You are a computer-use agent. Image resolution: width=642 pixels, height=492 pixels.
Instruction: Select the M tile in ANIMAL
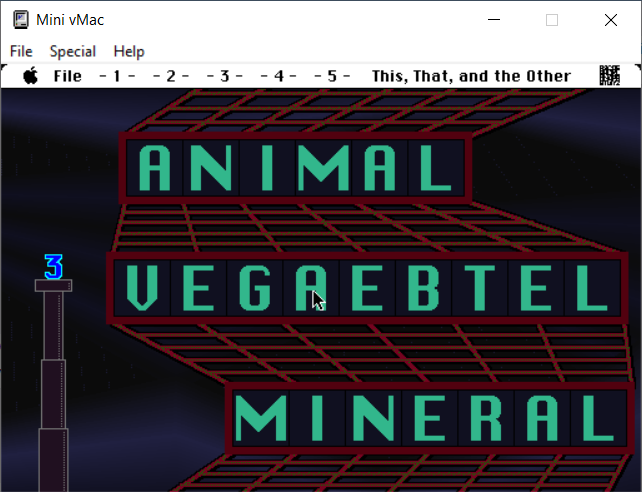[323, 168]
